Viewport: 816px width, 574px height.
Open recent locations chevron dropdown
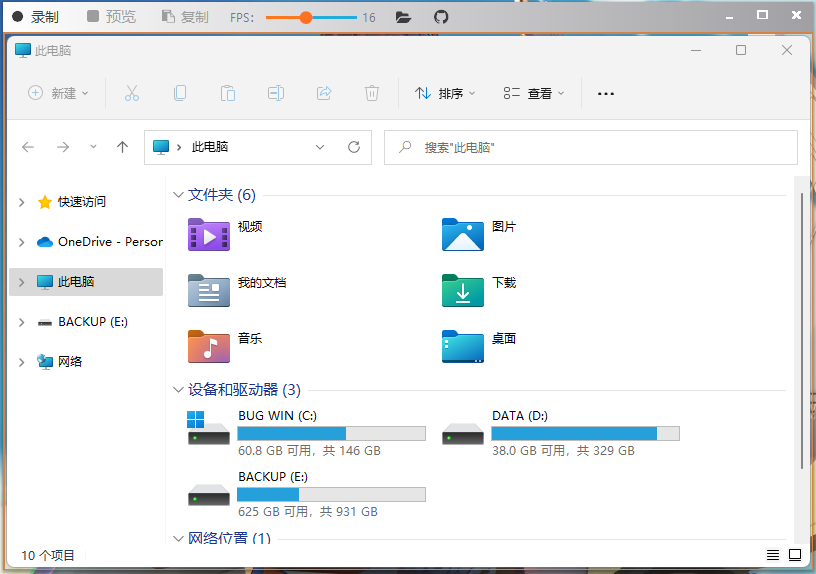[93, 147]
